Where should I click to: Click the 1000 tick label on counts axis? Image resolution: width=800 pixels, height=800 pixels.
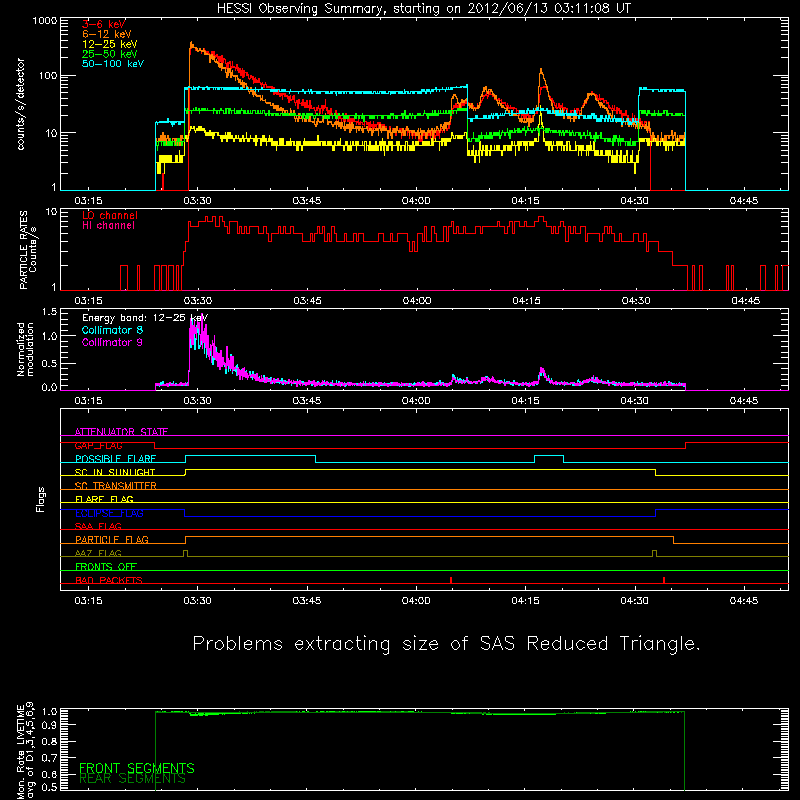click(x=45, y=21)
